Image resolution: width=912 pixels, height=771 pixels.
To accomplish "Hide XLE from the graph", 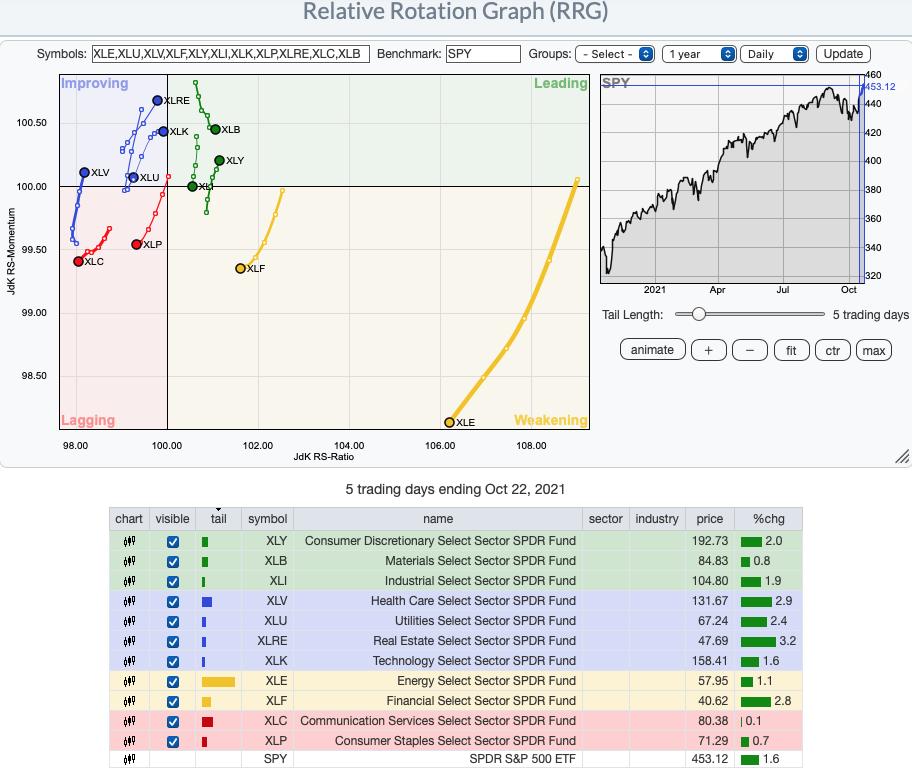I will pos(173,681).
